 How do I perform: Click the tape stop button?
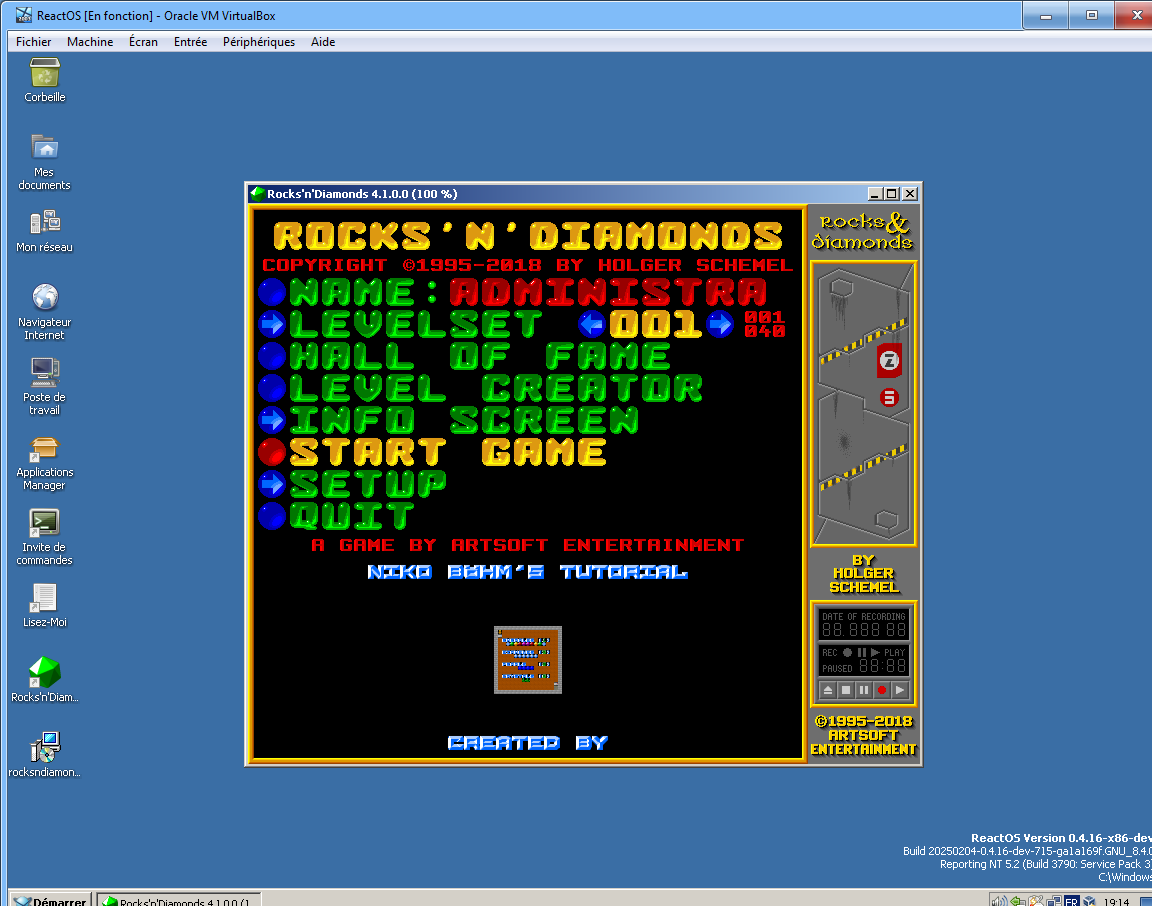846,690
